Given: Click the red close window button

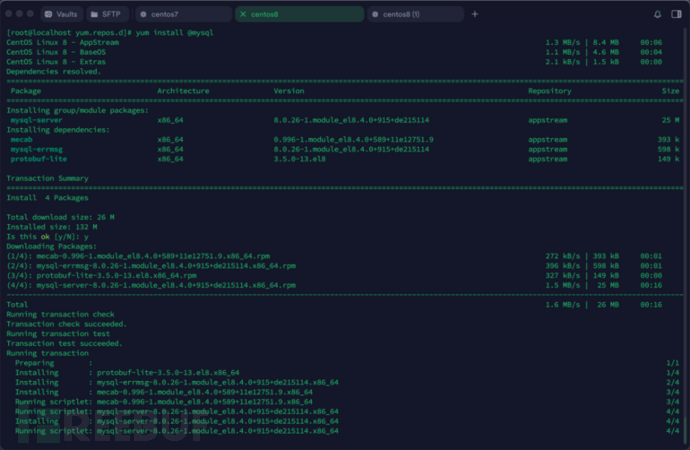Looking at the screenshot, I should click(9, 15).
